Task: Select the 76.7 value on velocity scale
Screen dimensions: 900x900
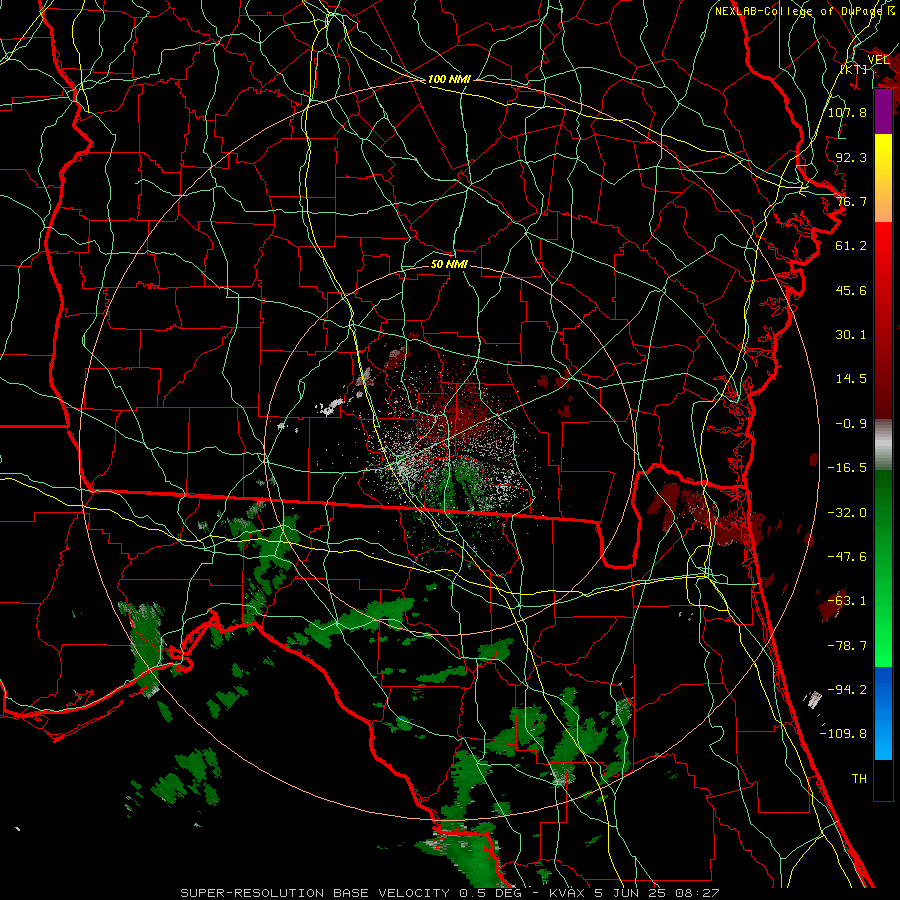Action: (x=851, y=201)
